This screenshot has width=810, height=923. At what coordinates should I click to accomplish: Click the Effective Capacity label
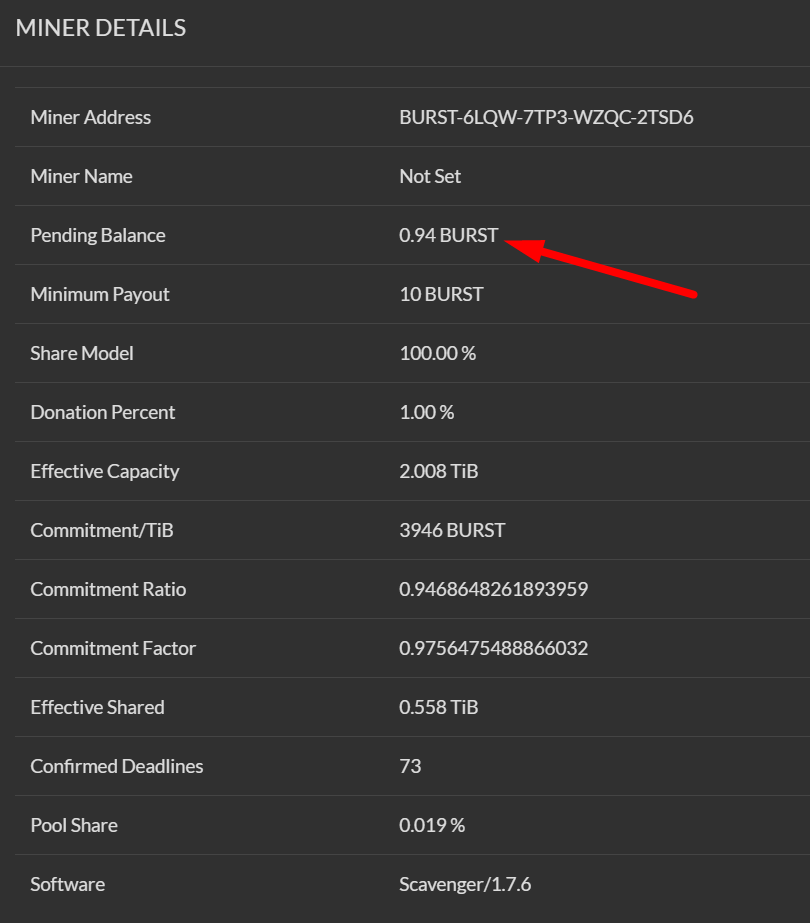coord(105,471)
